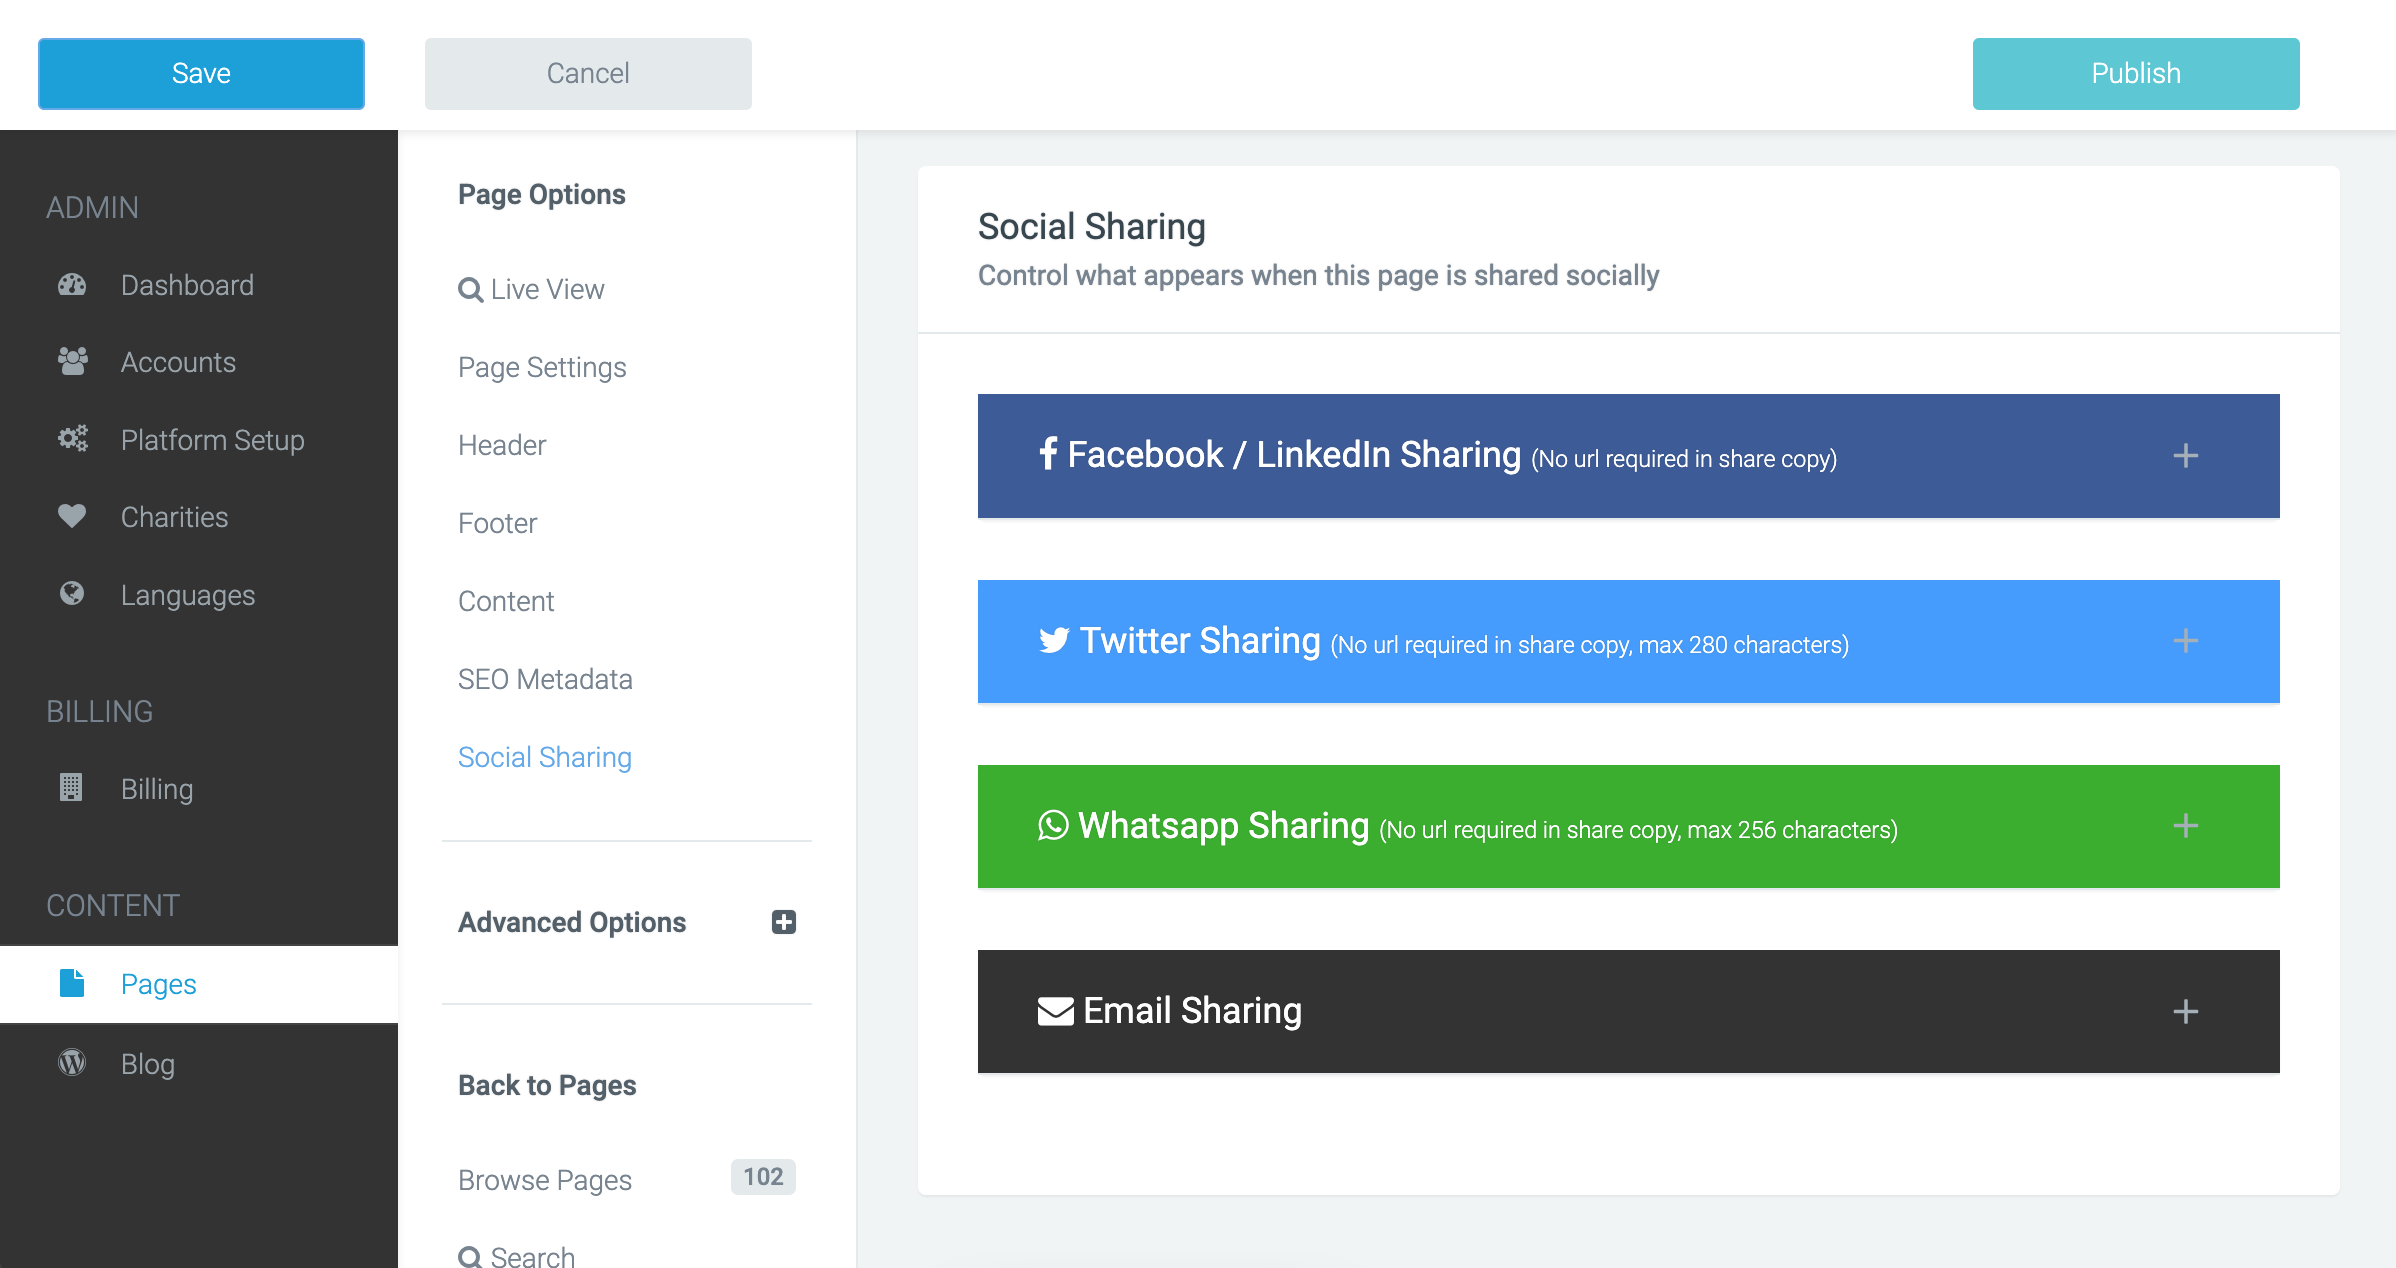The height and width of the screenshot is (1268, 2396).
Task: Click the Page Options heading
Action: click(542, 194)
